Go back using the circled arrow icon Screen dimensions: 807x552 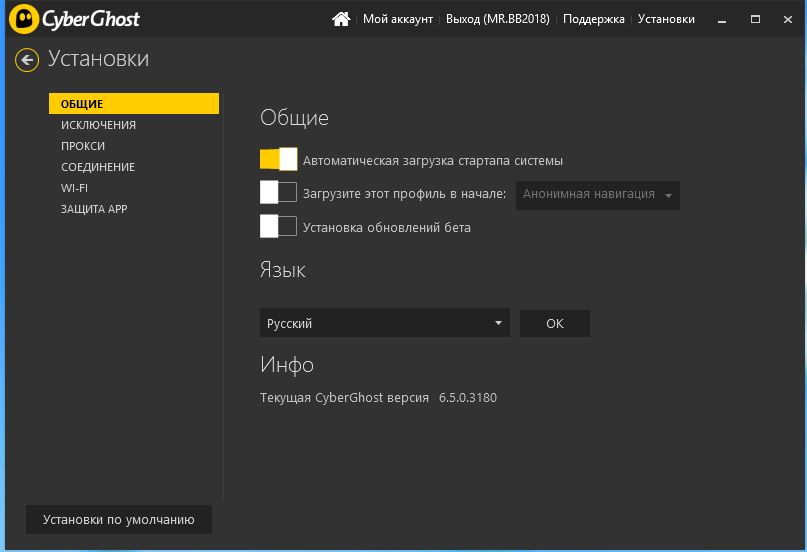pyautogui.click(x=27, y=60)
